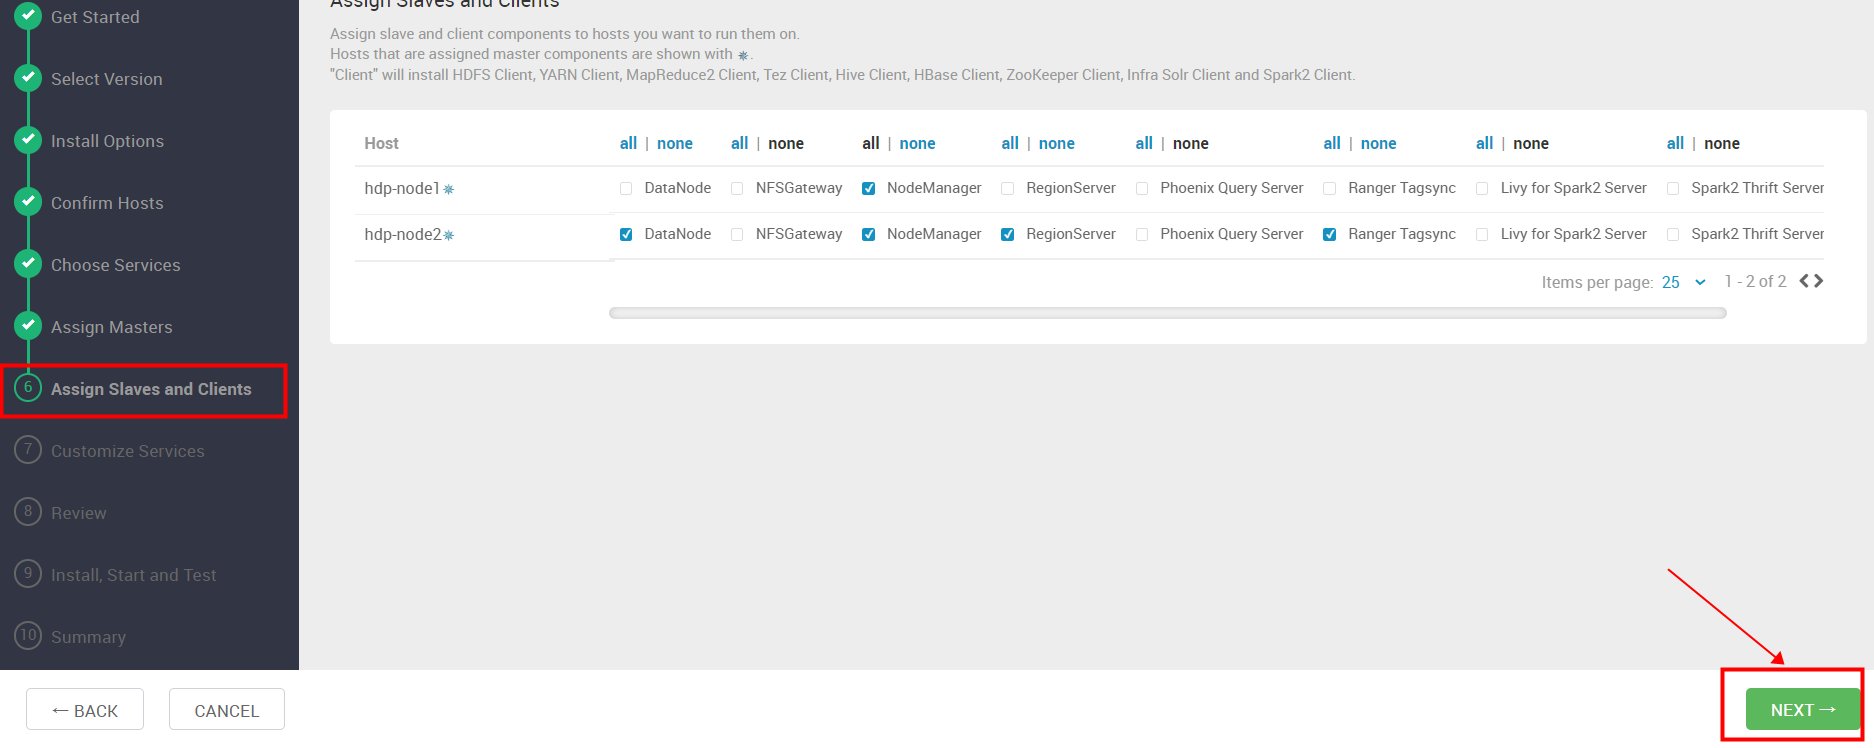
Task: Open the Install Options wizard step
Action: [107, 141]
